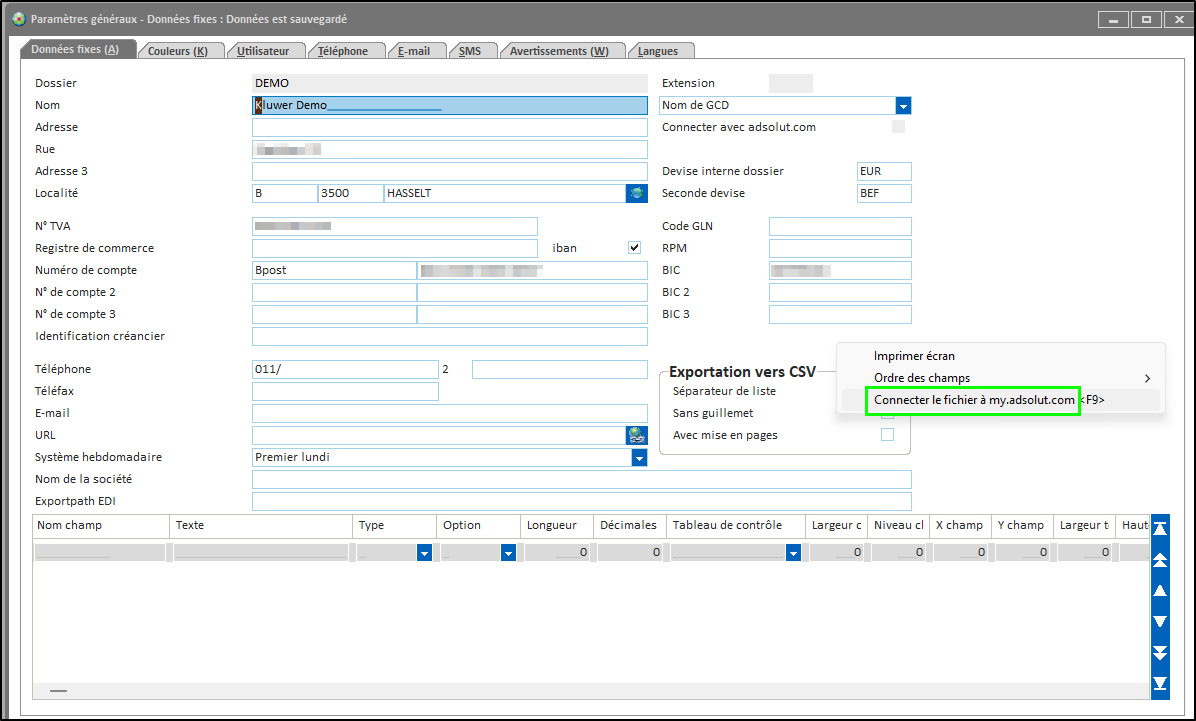1196x721 pixels.
Task: Open the Nom de GCD dropdown
Action: coord(903,105)
